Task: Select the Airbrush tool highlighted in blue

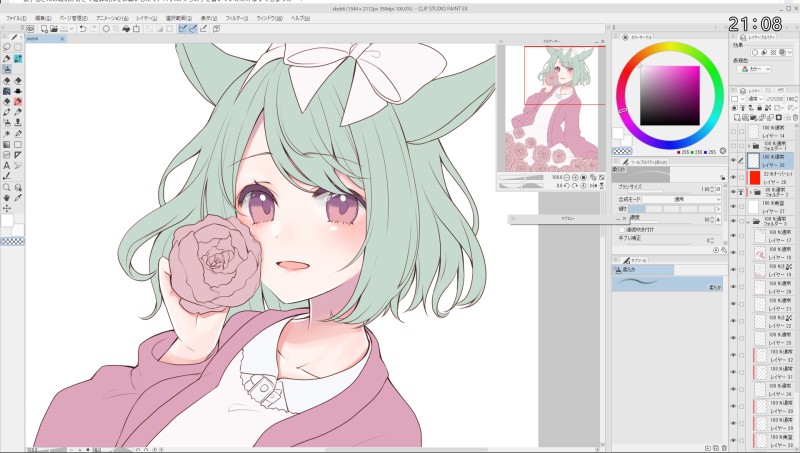Action: click(7, 69)
